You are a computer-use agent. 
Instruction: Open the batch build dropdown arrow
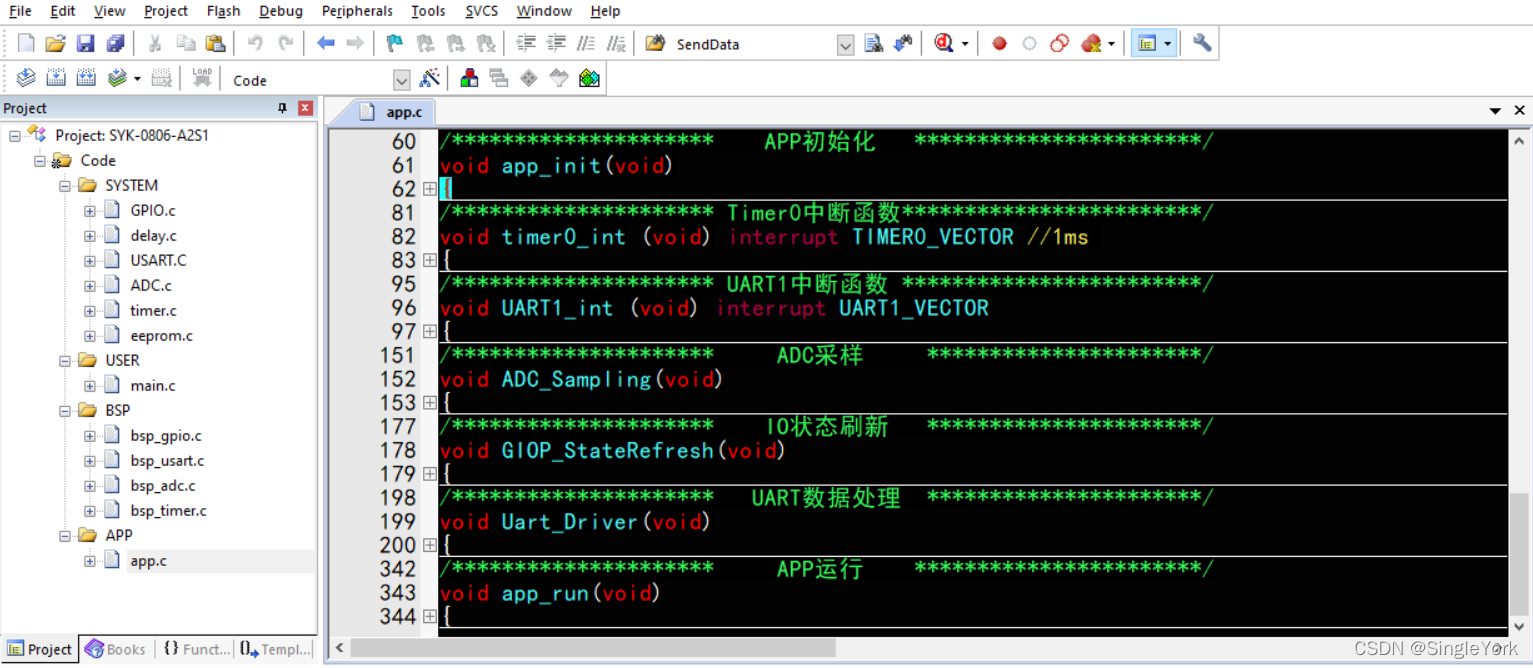[x=137, y=79]
